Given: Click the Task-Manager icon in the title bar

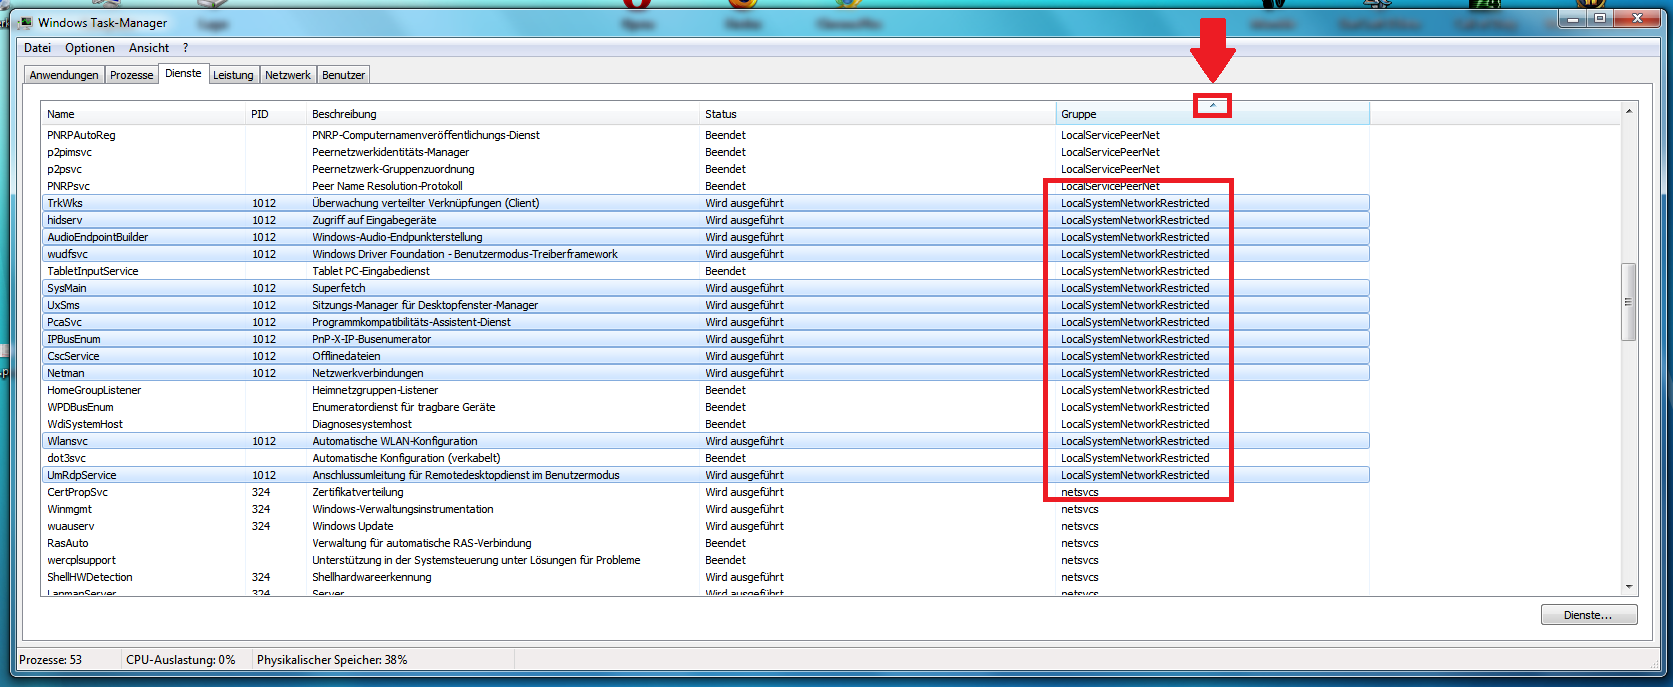Looking at the screenshot, I should click(x=25, y=22).
